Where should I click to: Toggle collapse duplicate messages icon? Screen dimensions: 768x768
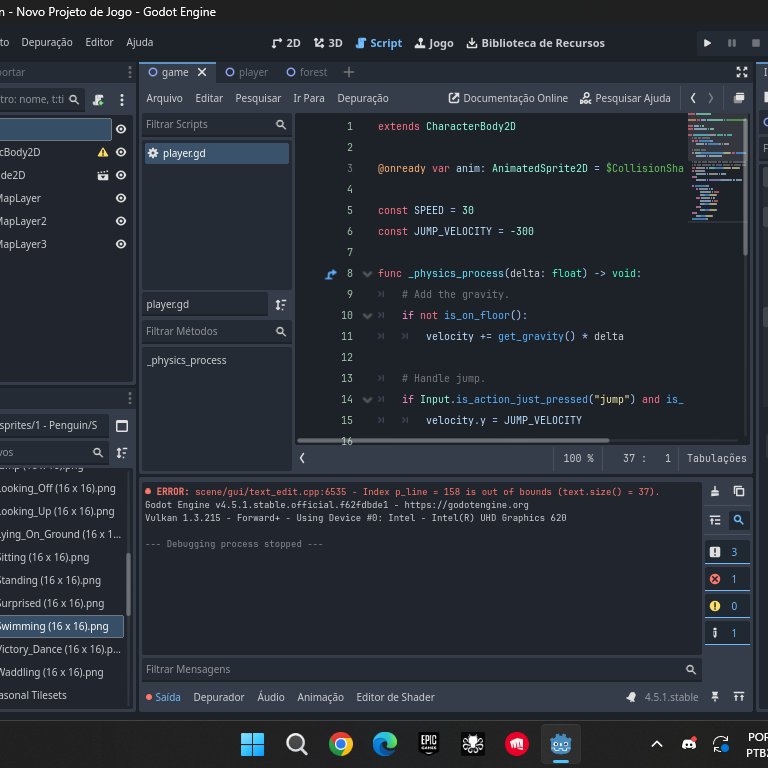[x=715, y=520]
